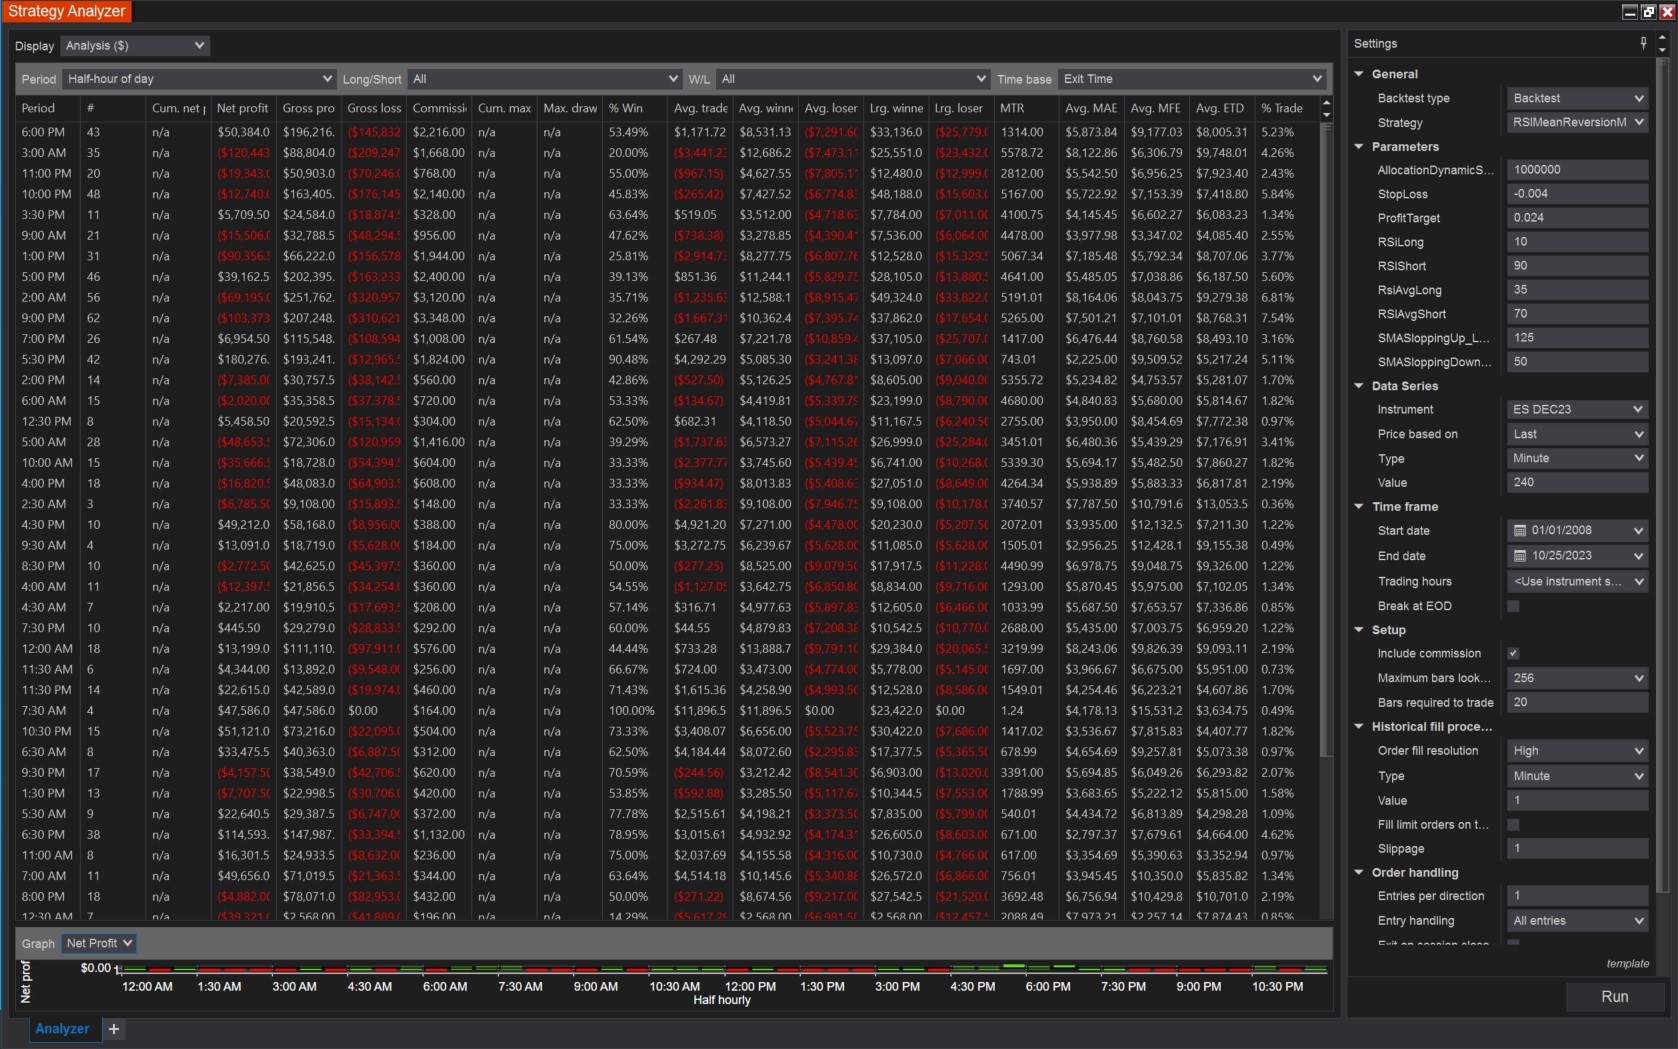The height and width of the screenshot is (1049, 1678).
Task: Collapse the Data Series section
Action: pyautogui.click(x=1359, y=386)
